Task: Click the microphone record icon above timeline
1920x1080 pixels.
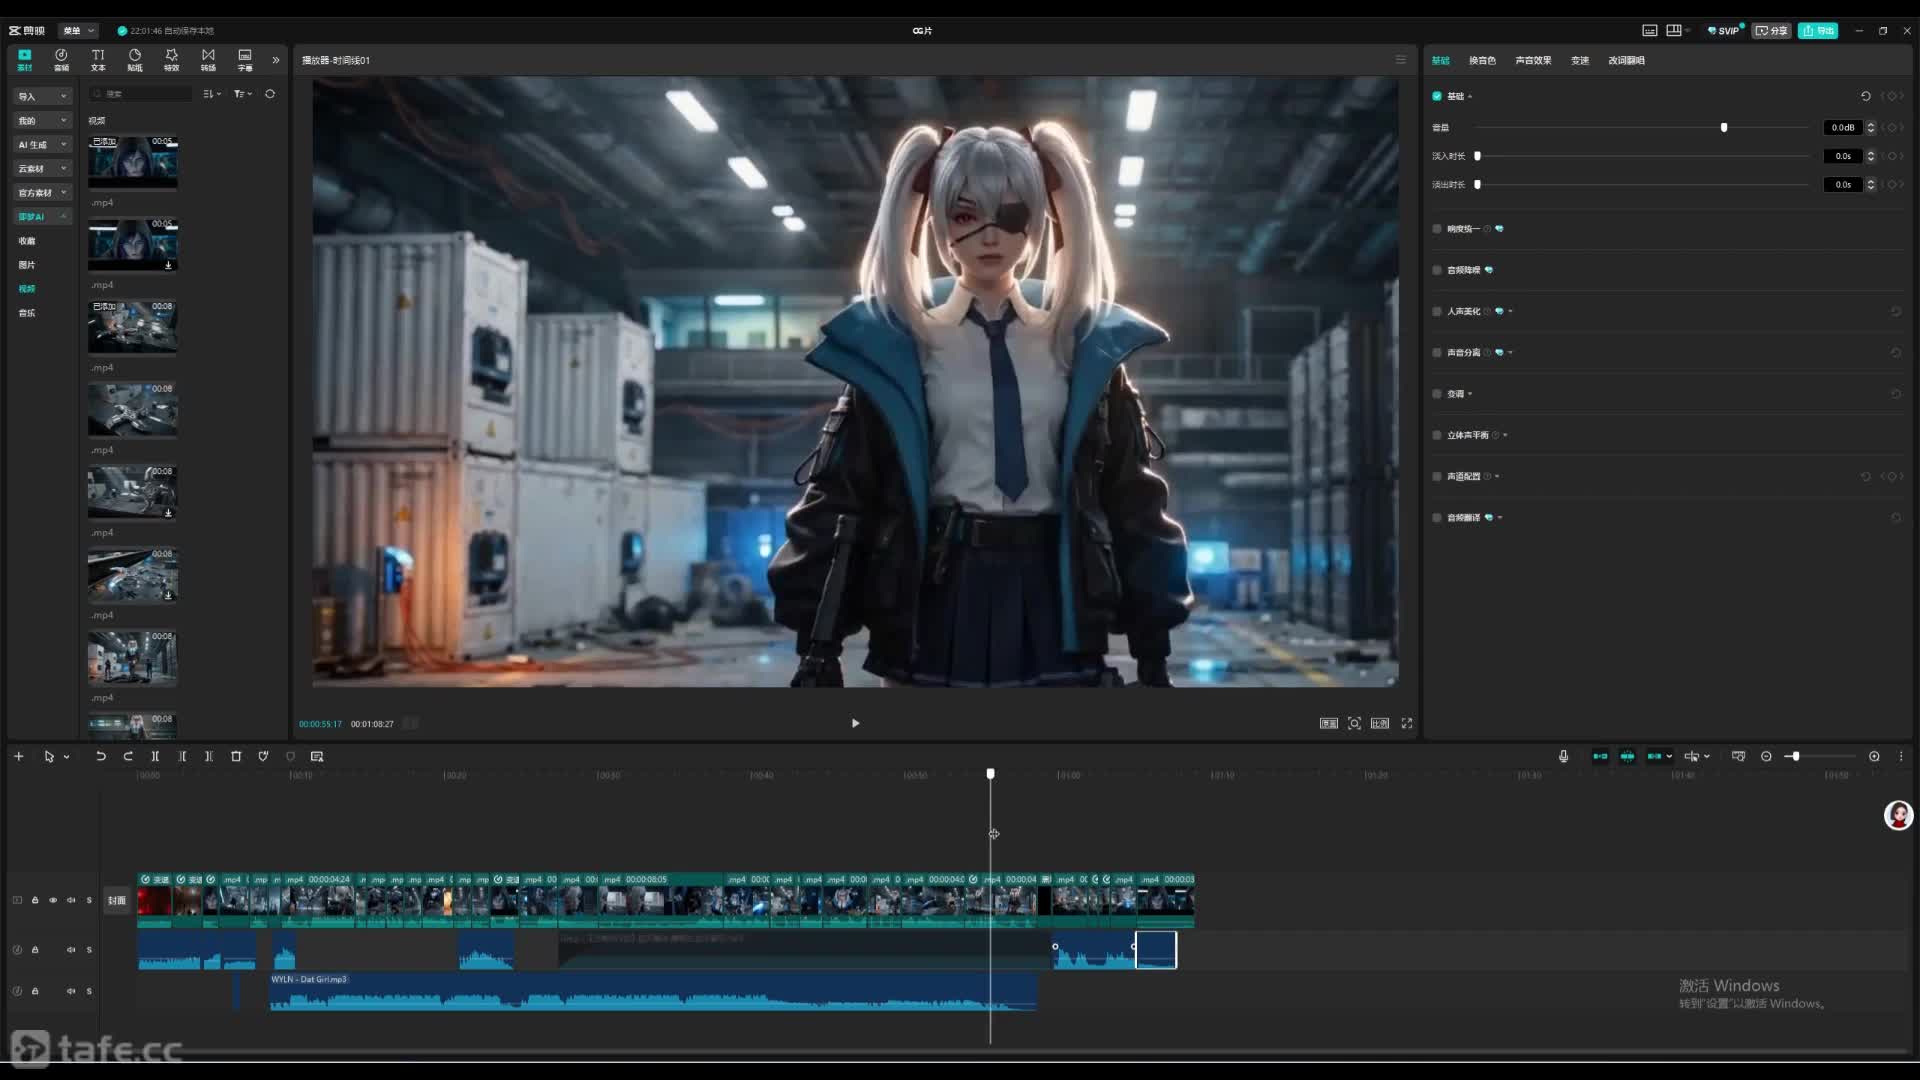Action: [x=1563, y=757]
